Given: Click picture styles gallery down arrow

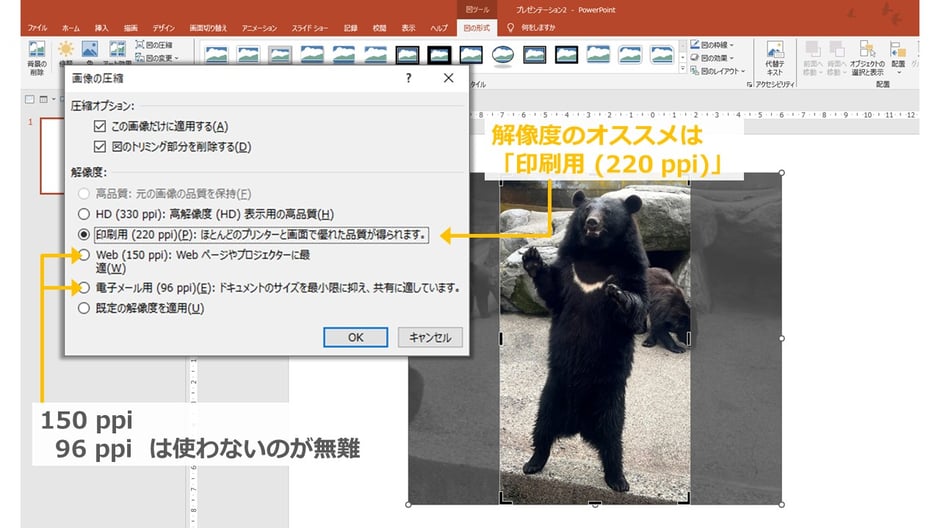Looking at the screenshot, I should coord(682,58).
